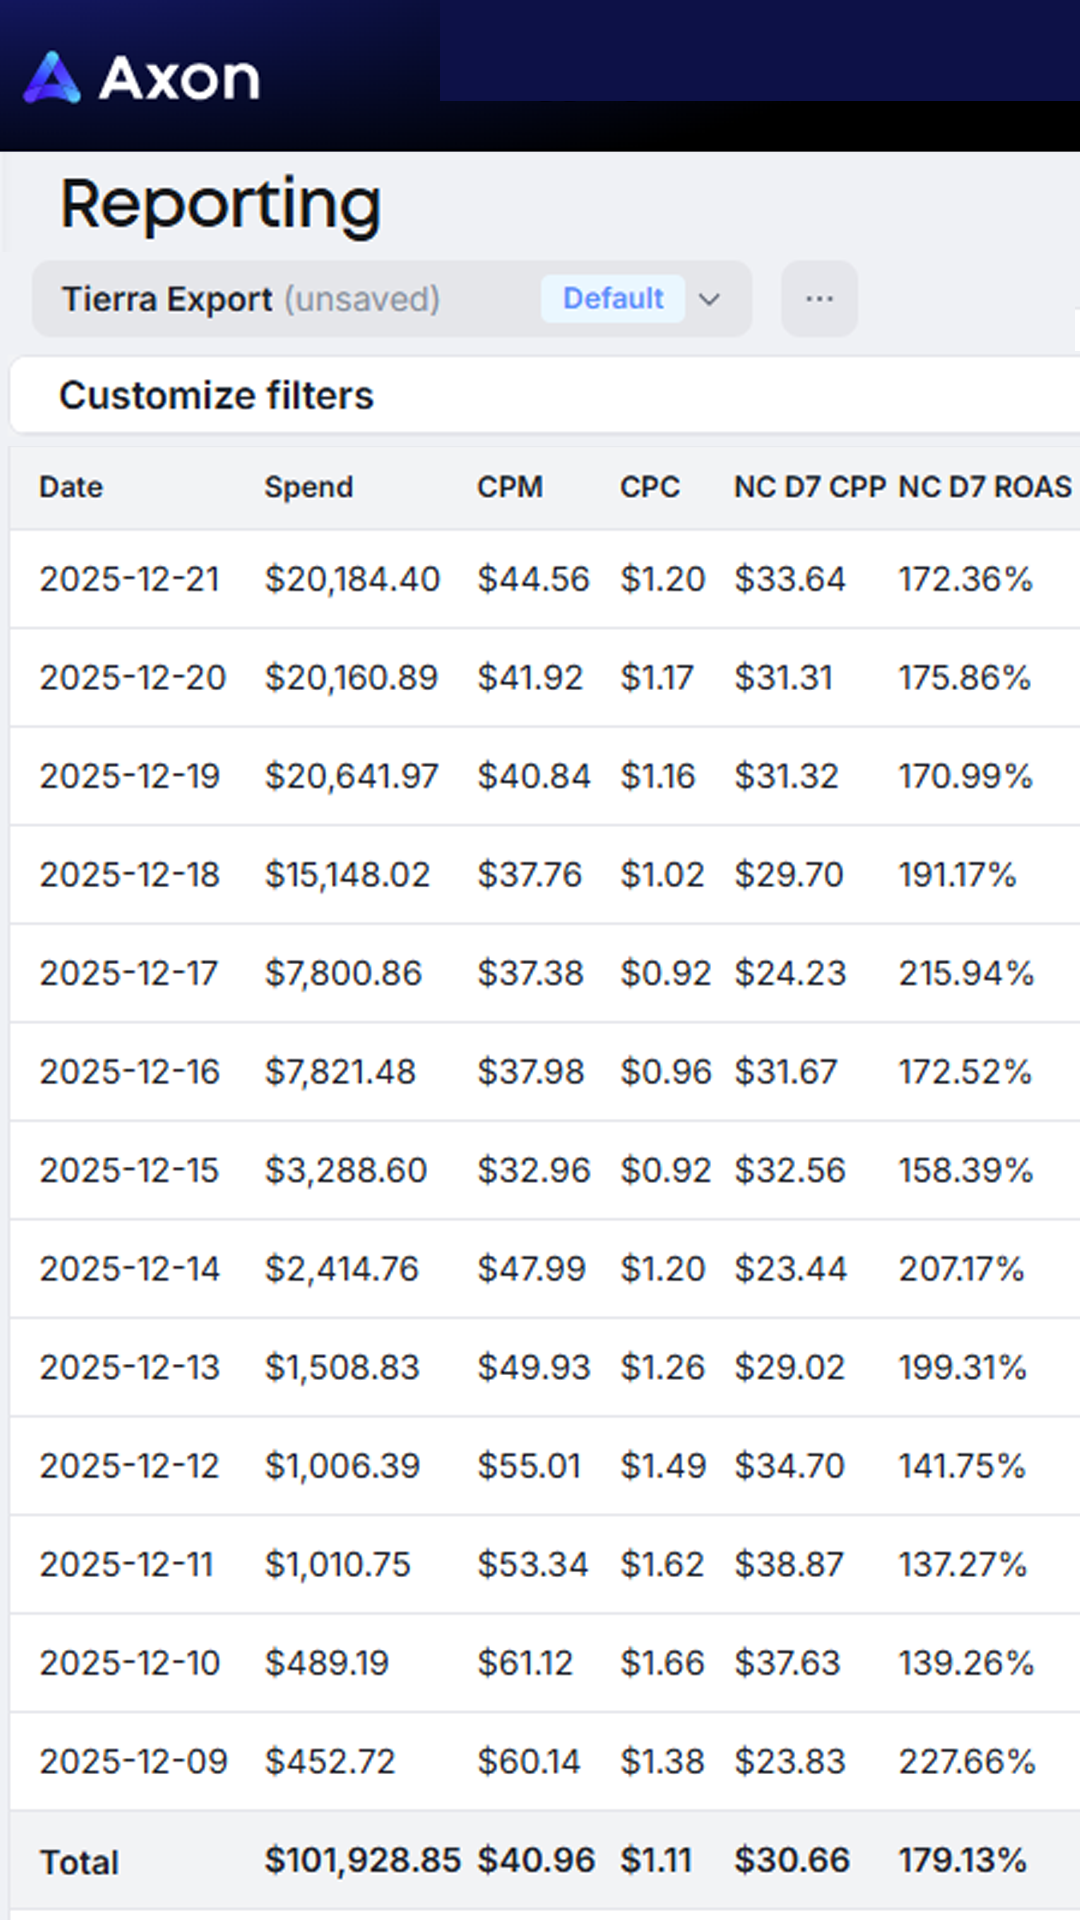
Task: Click the $20,641.97 spend cell
Action: point(351,776)
